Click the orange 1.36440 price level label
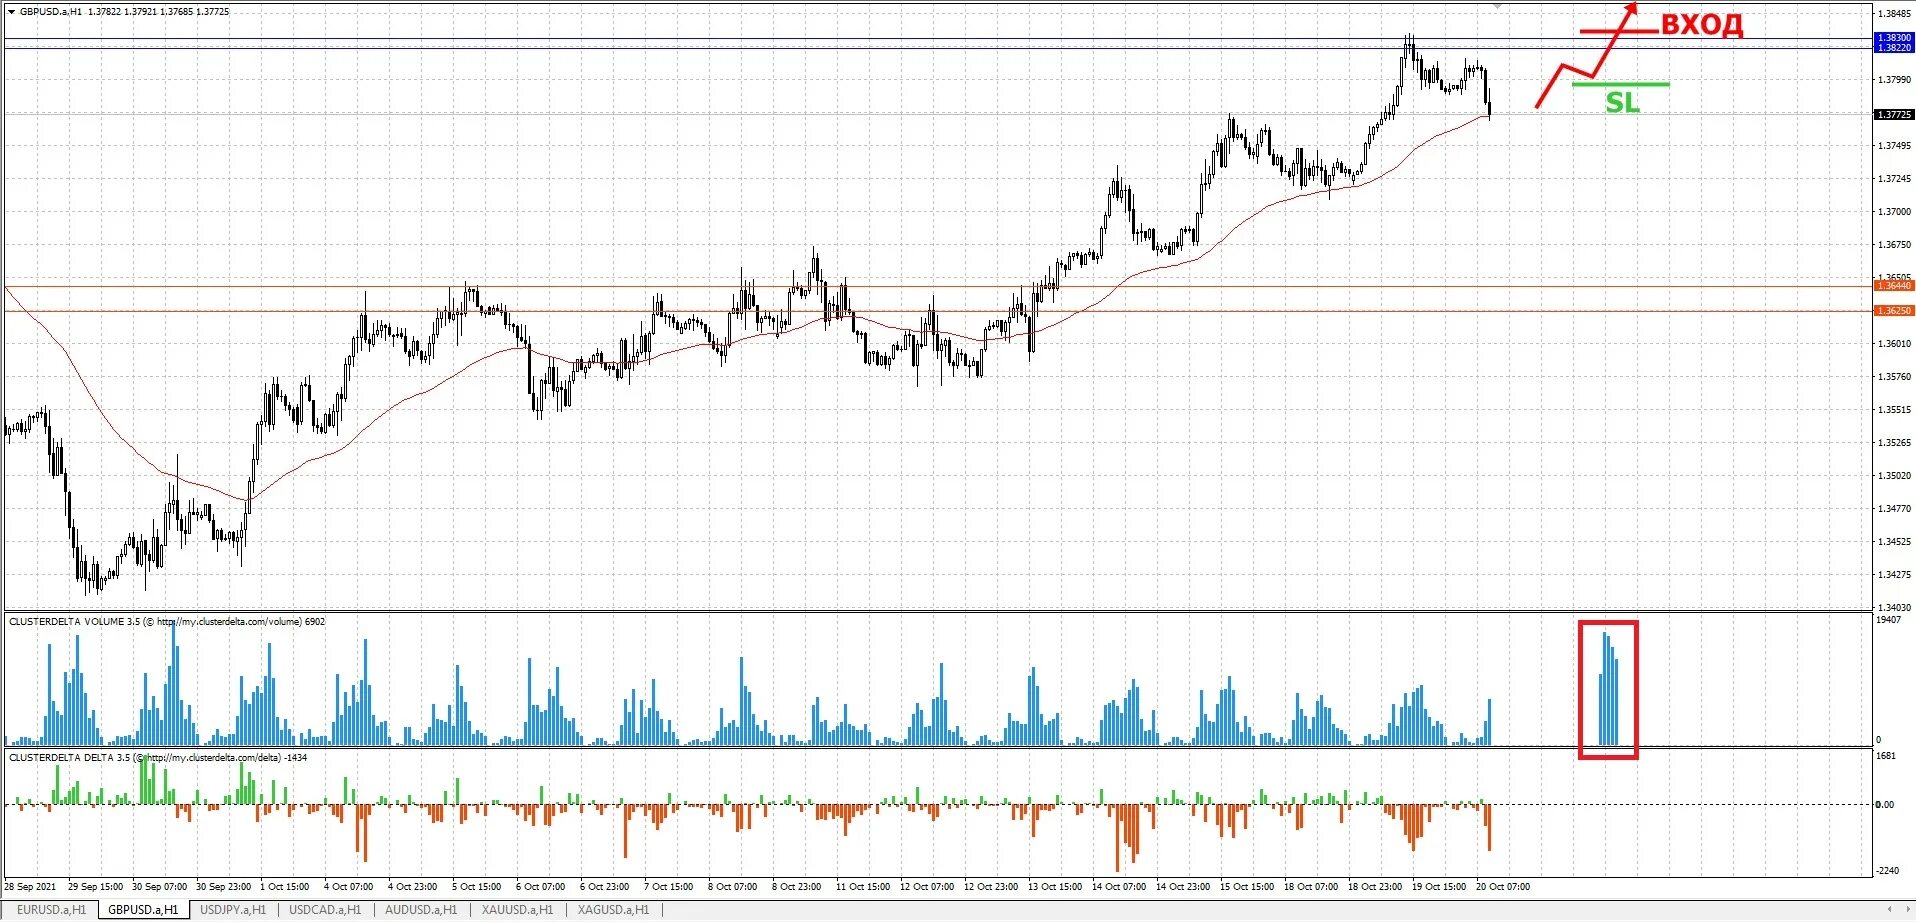Viewport: 1916px width, 922px height. coord(1893,286)
